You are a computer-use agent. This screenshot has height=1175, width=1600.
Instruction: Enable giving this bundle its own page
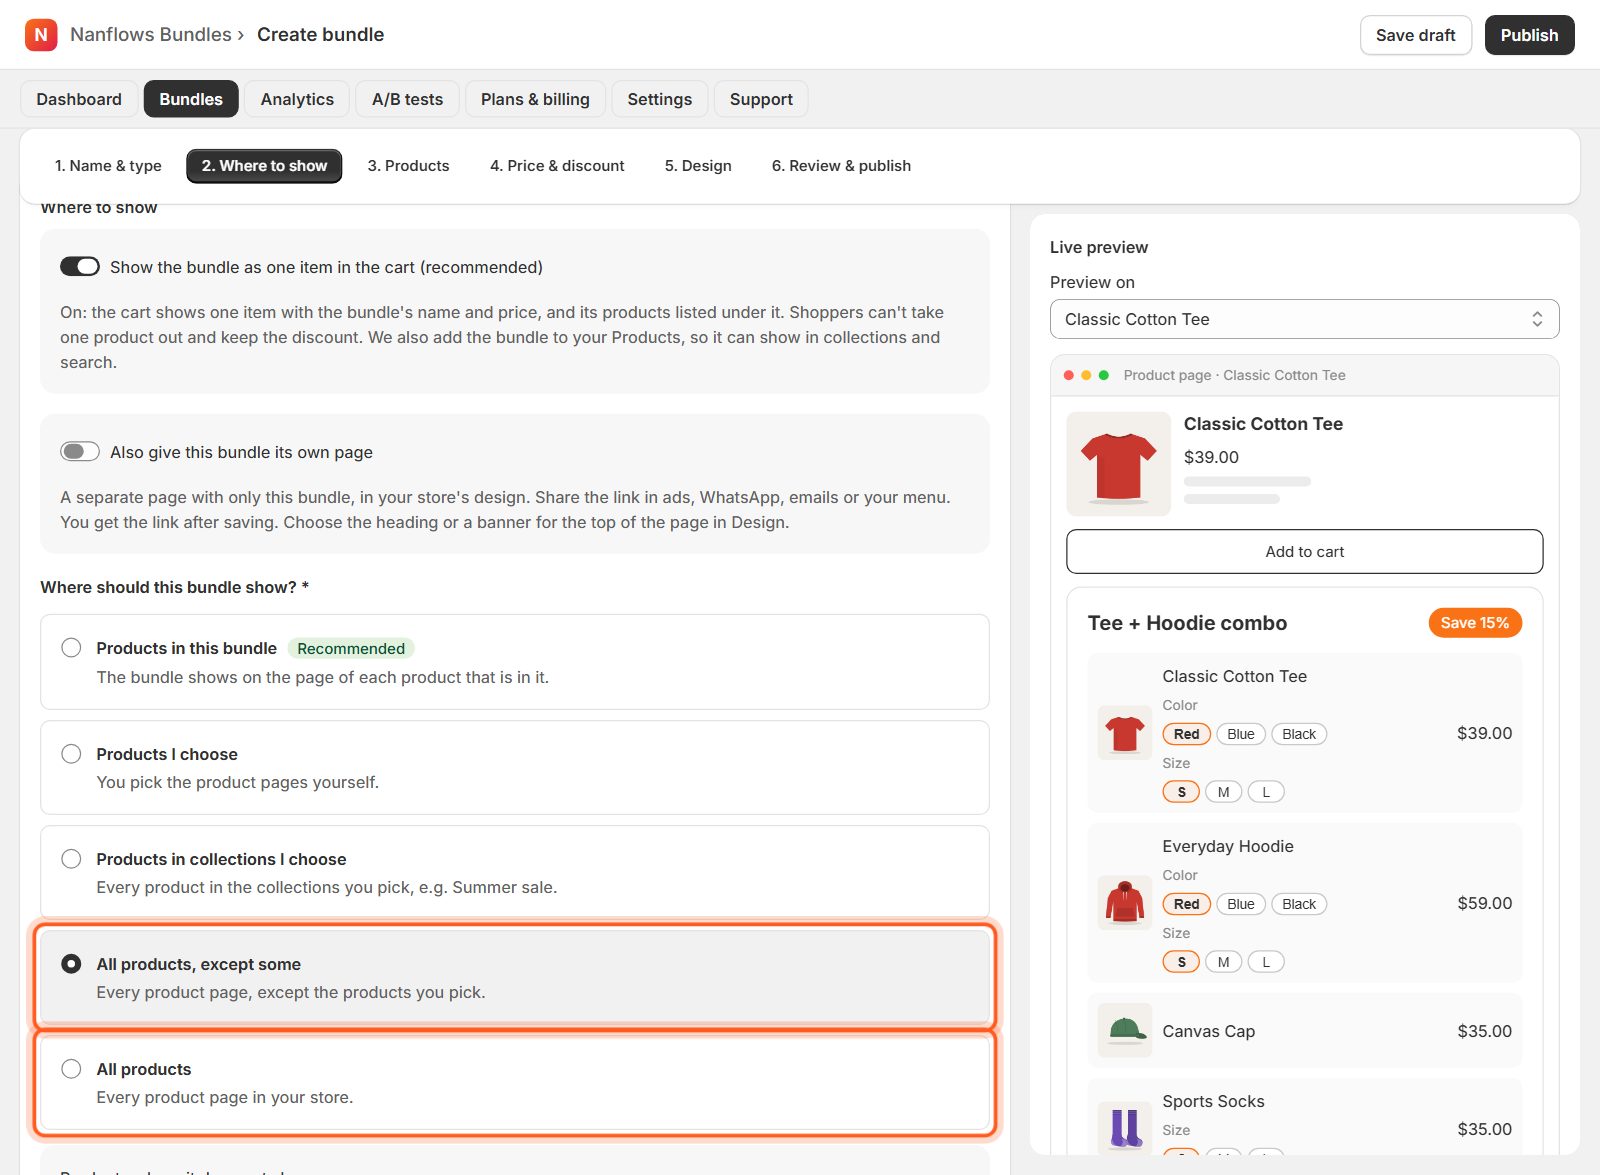click(80, 452)
